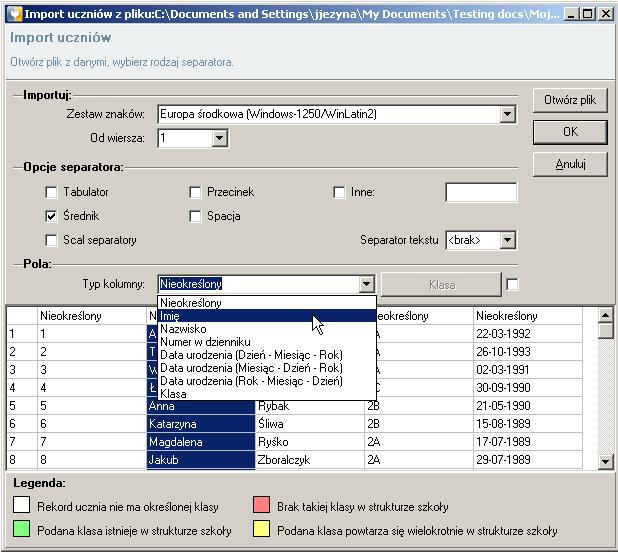Tick the Spacja checkbox

(x=195, y=216)
